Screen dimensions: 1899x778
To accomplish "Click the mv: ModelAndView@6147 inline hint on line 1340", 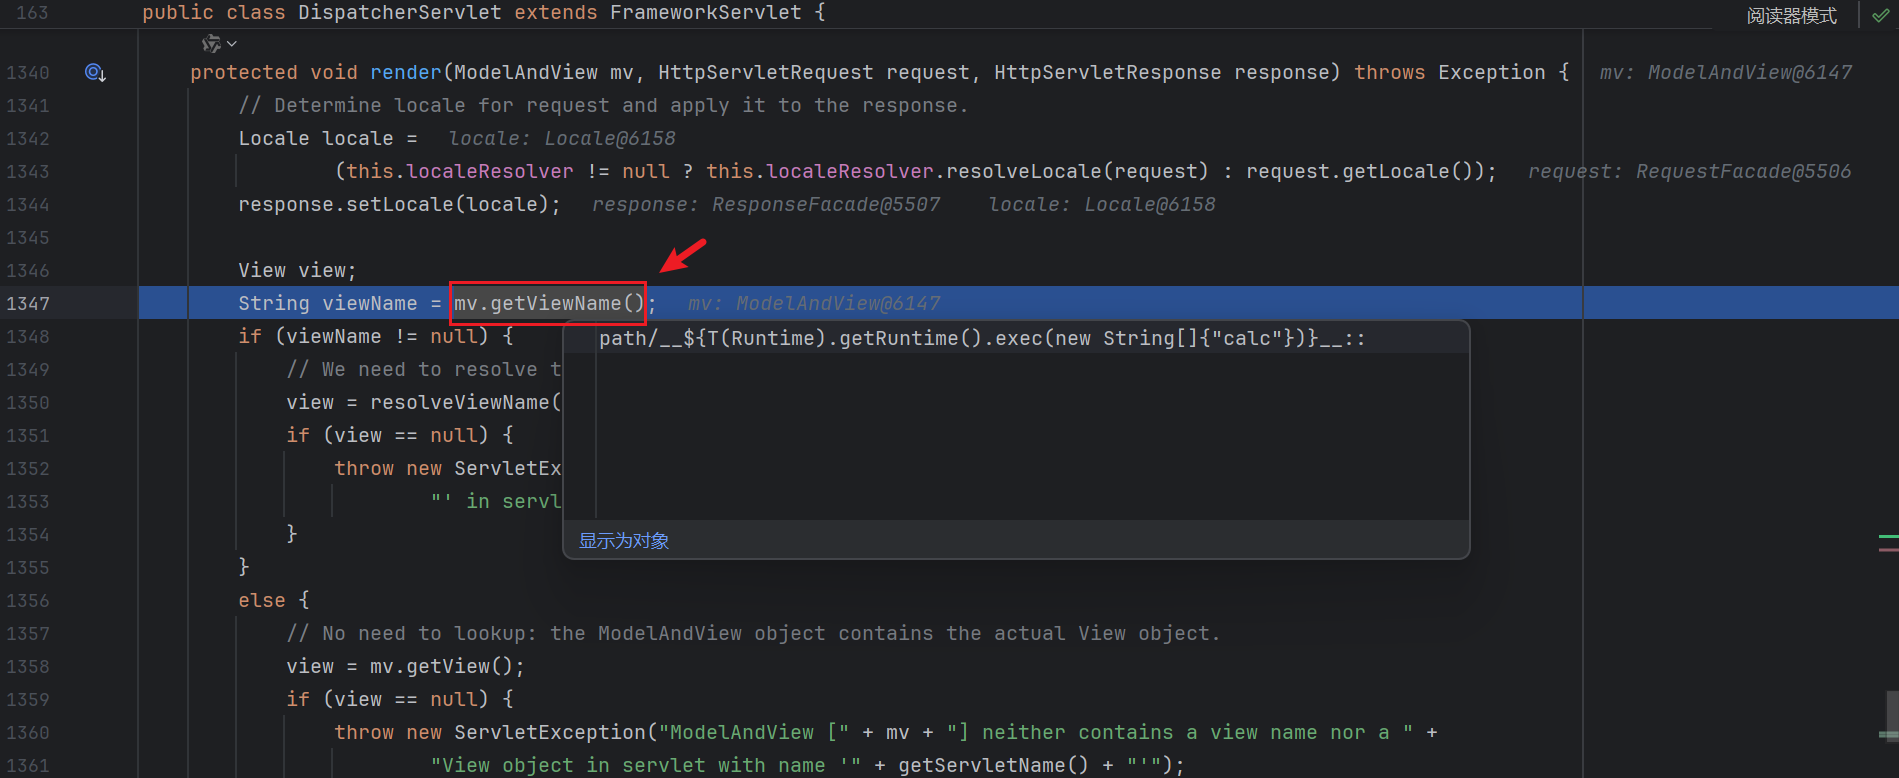I will tap(1725, 72).
